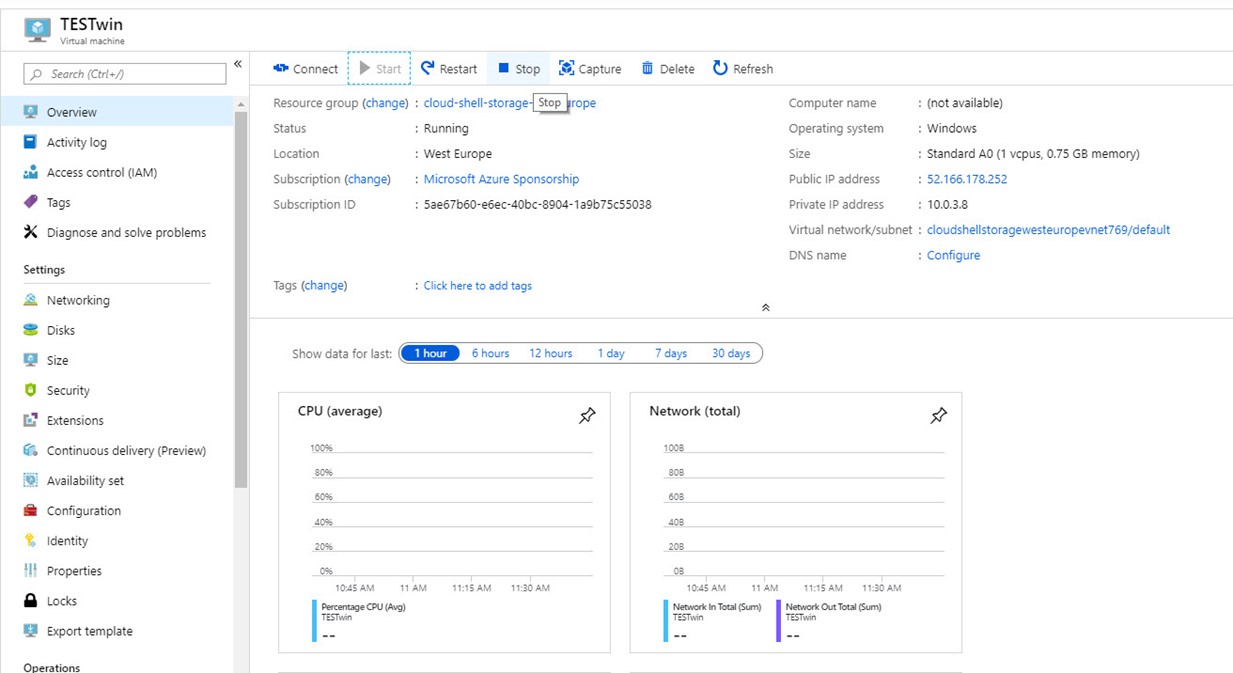The height and width of the screenshot is (673, 1233).
Task: Click the Capture icon in toolbar
Action: pos(567,69)
